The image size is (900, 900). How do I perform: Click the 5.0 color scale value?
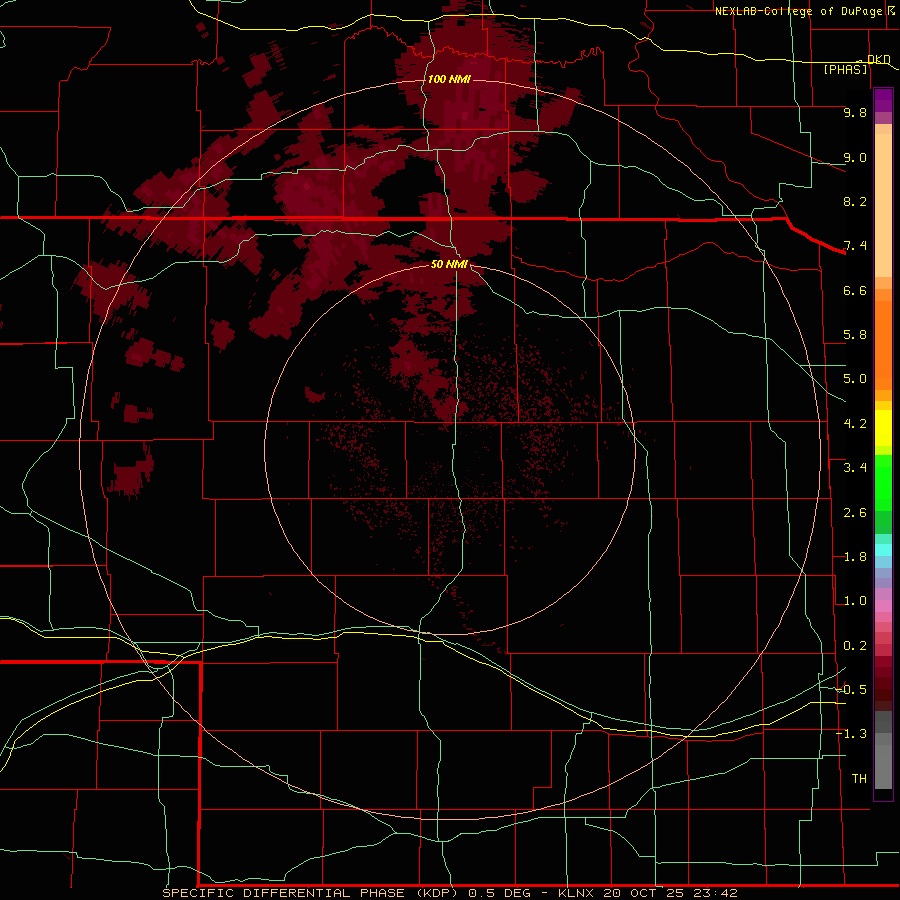tap(855, 379)
